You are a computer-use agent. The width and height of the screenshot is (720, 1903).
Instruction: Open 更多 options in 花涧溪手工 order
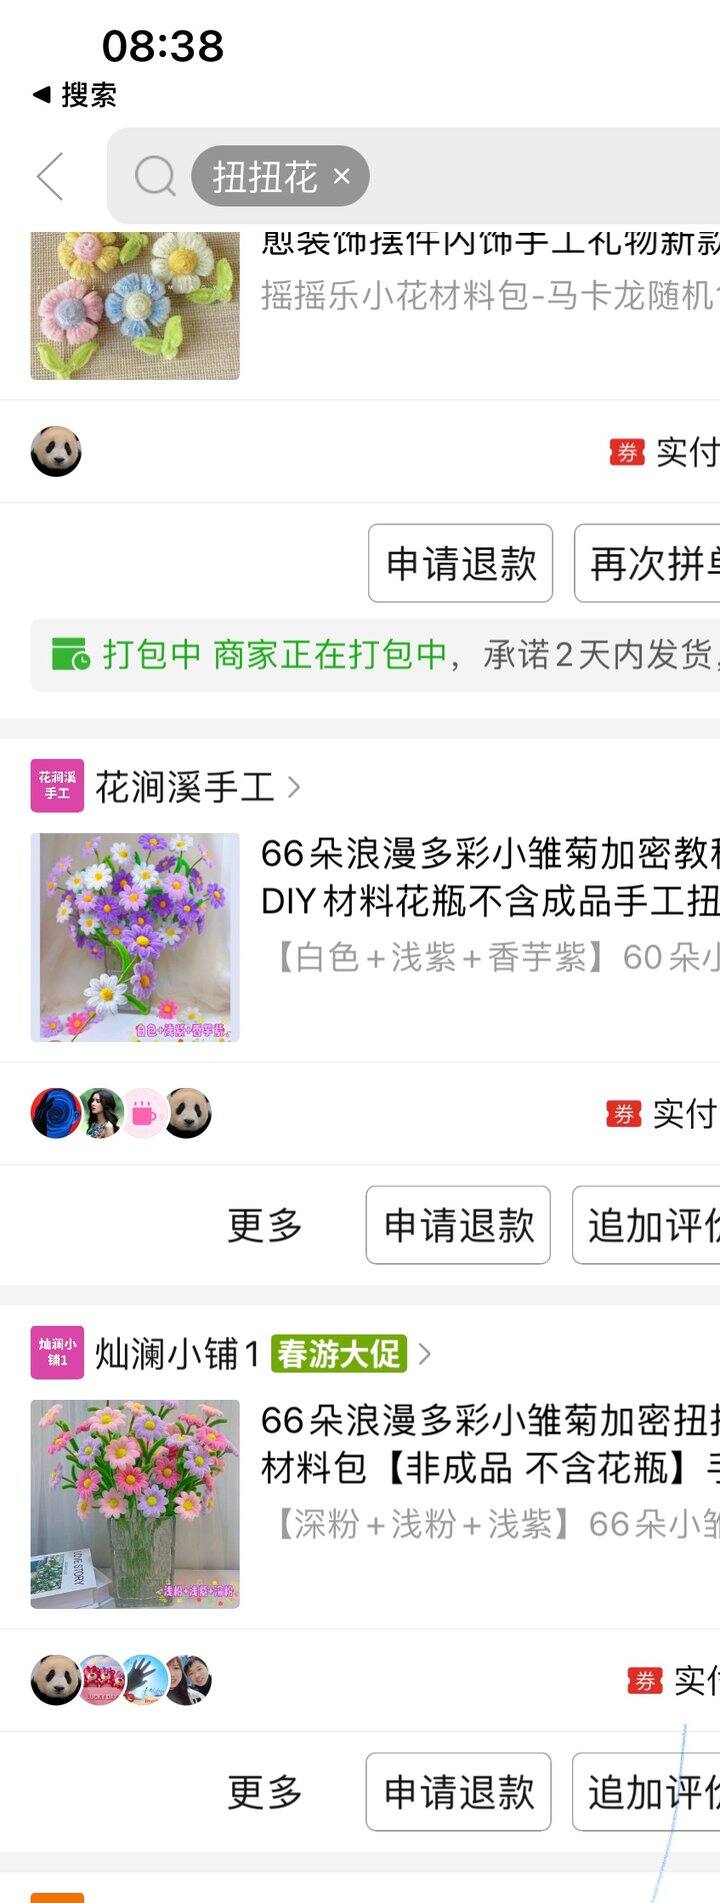(265, 1225)
